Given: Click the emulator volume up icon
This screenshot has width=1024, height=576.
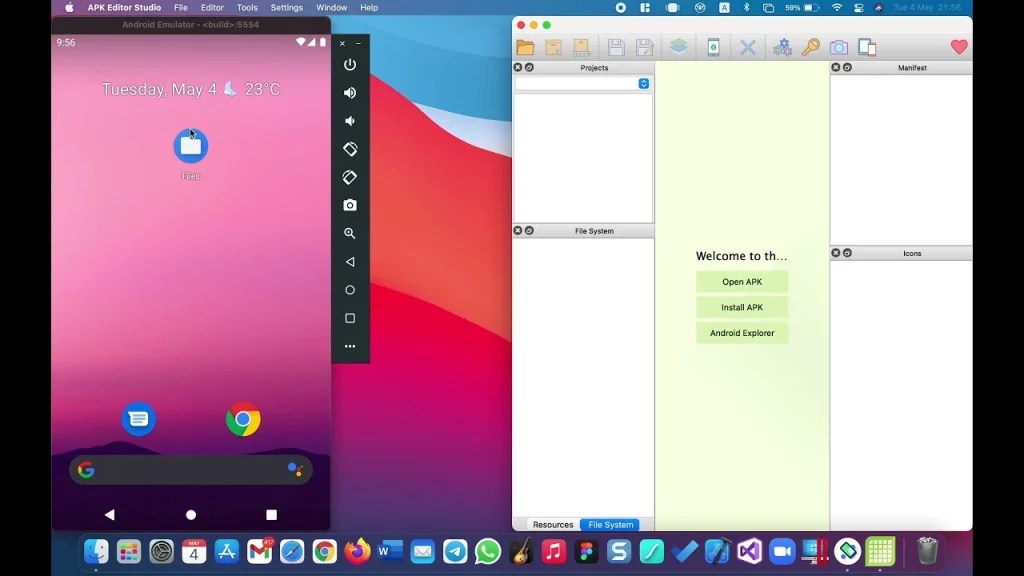Looking at the screenshot, I should (350, 92).
